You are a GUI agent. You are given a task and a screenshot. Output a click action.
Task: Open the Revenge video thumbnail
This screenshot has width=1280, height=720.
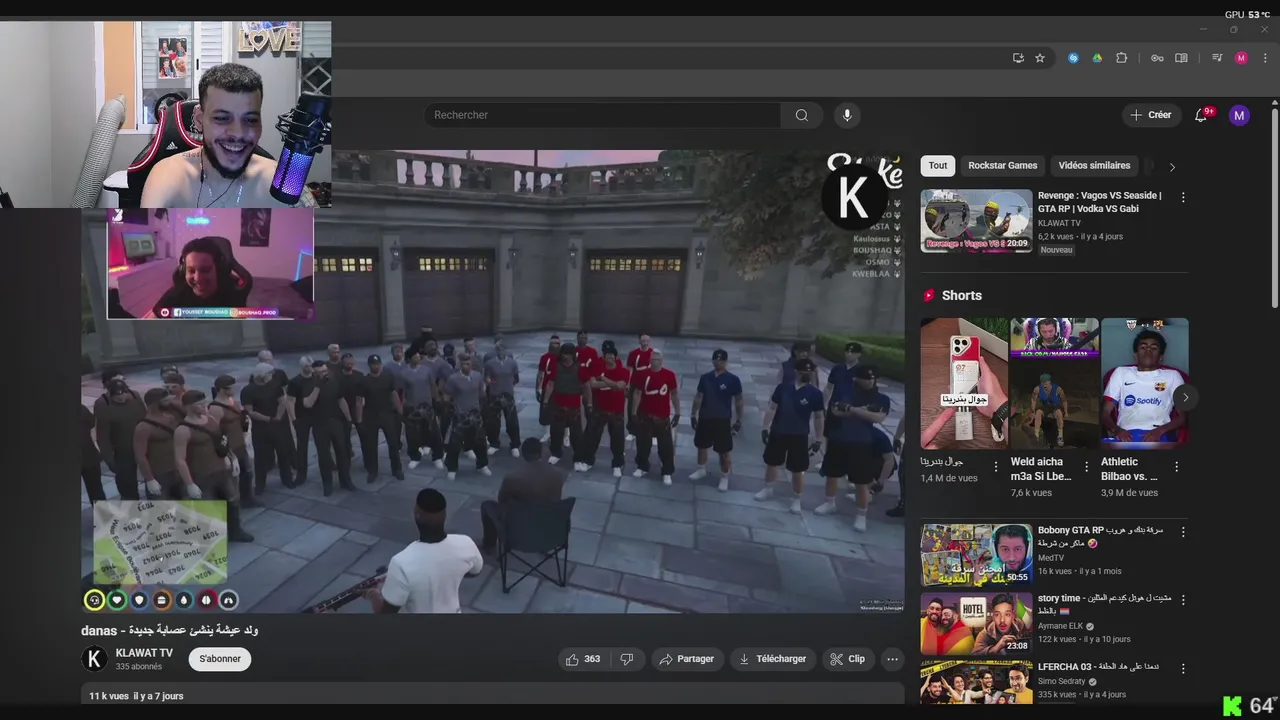[x=976, y=221]
